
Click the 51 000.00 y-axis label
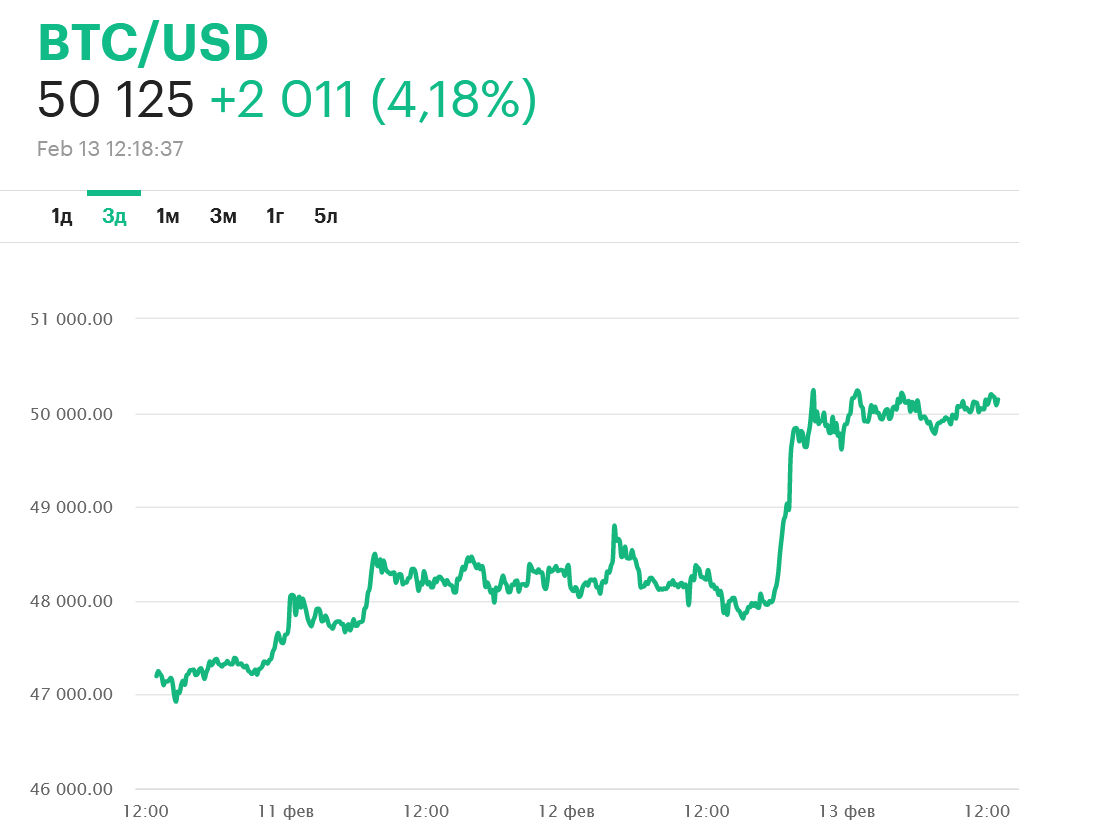(71, 320)
